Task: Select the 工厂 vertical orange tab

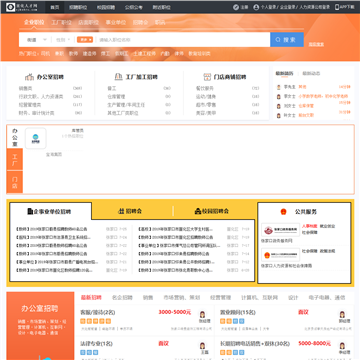Action: click(15, 160)
